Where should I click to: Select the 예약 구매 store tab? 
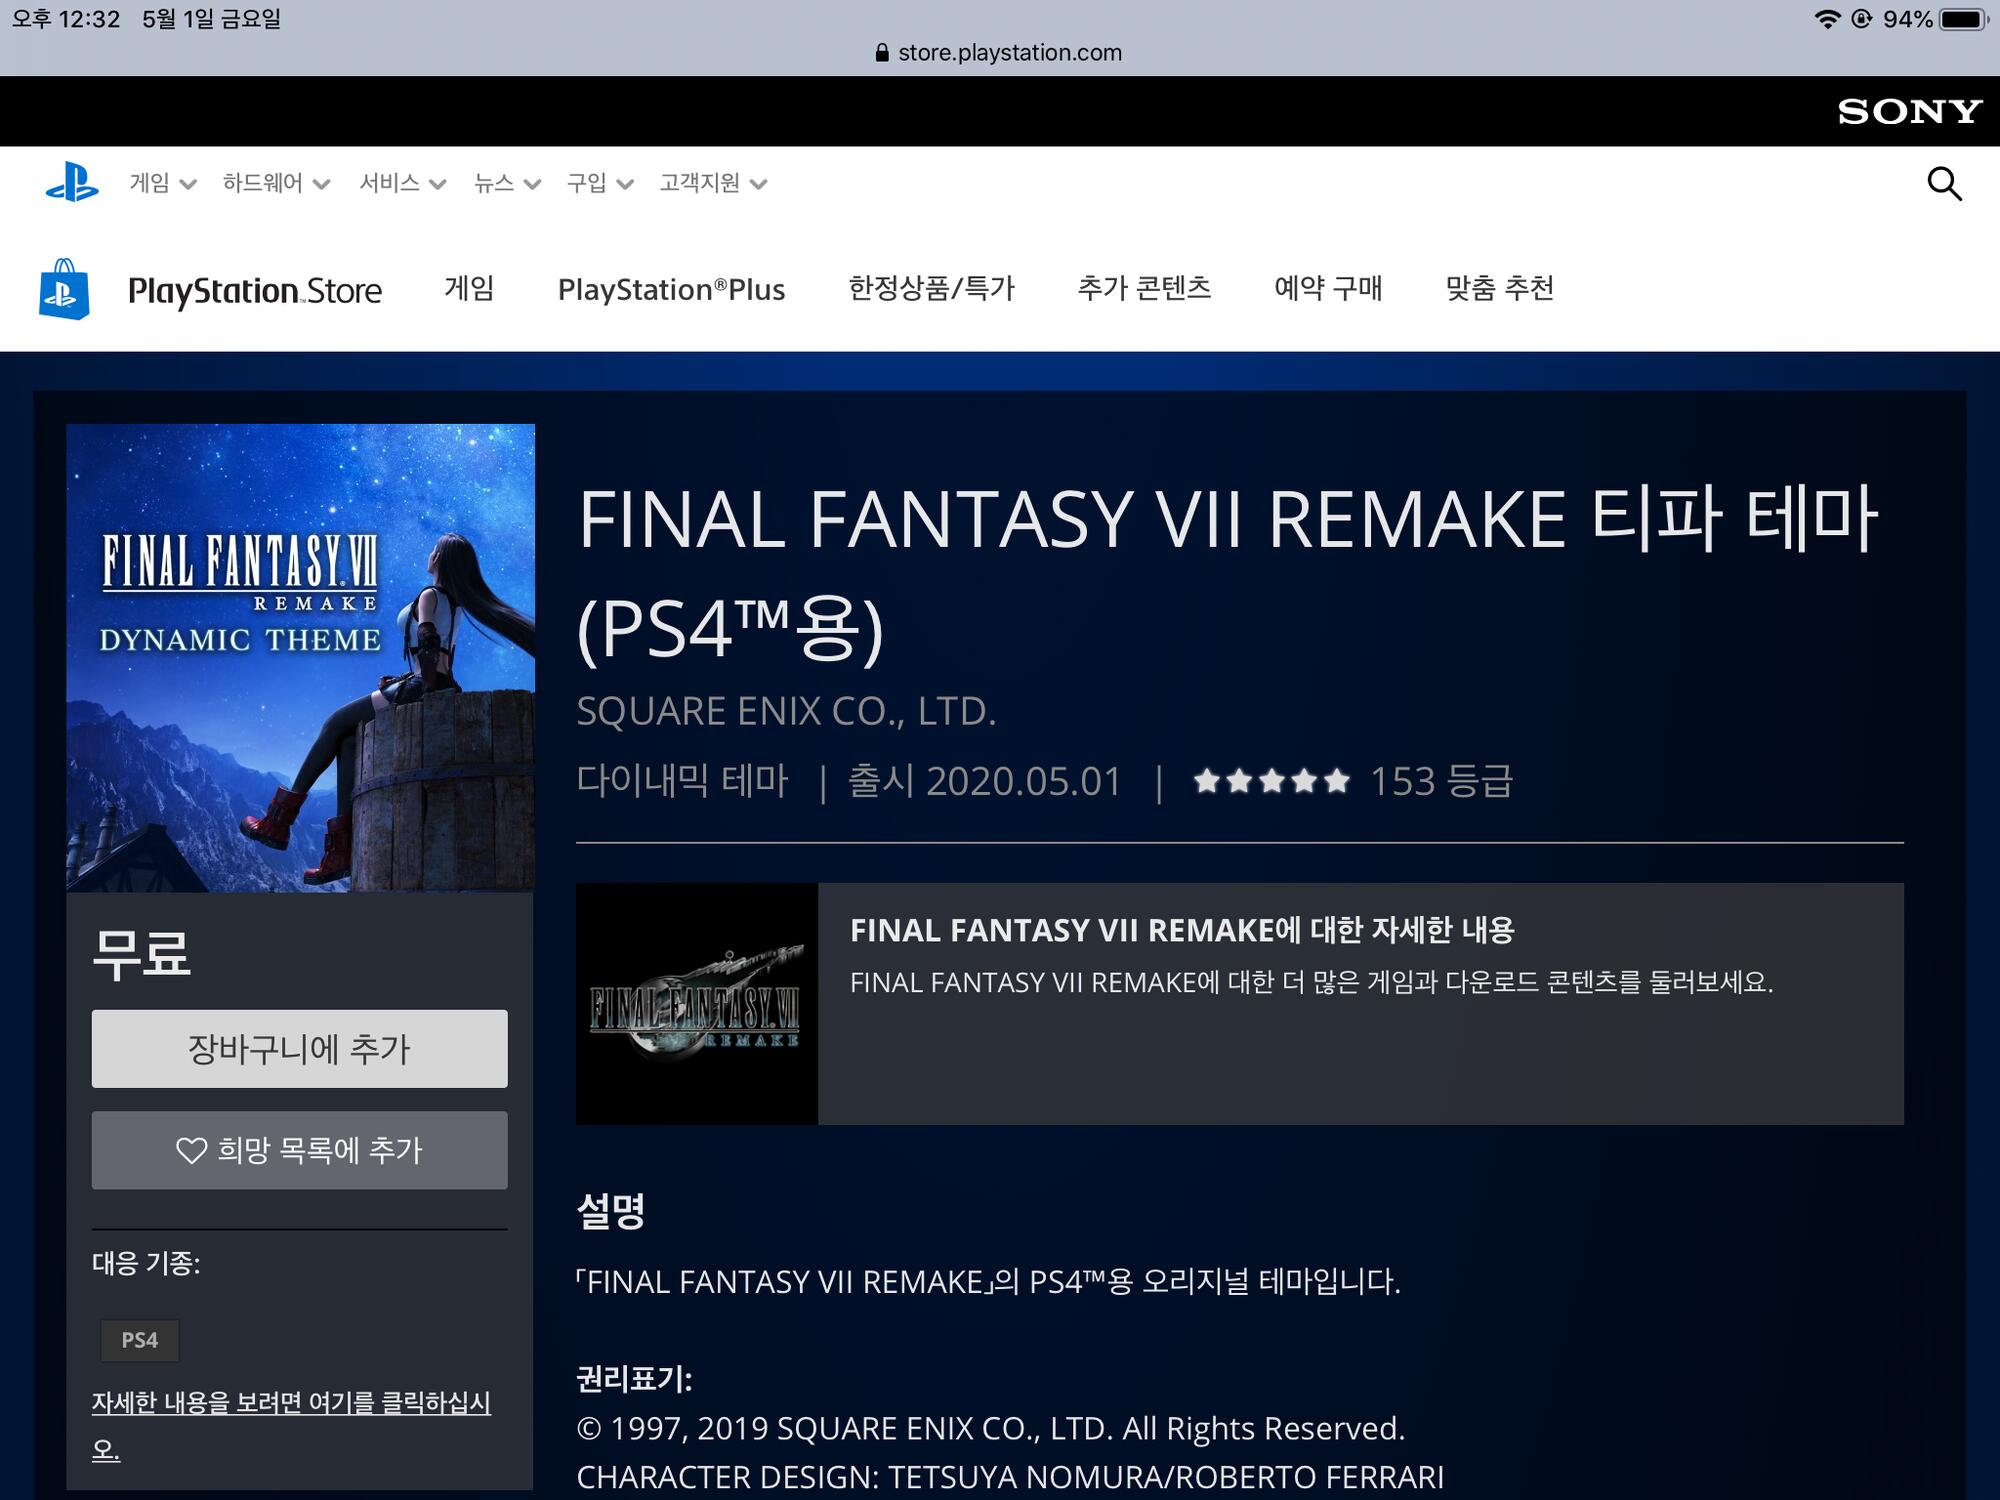point(1328,289)
